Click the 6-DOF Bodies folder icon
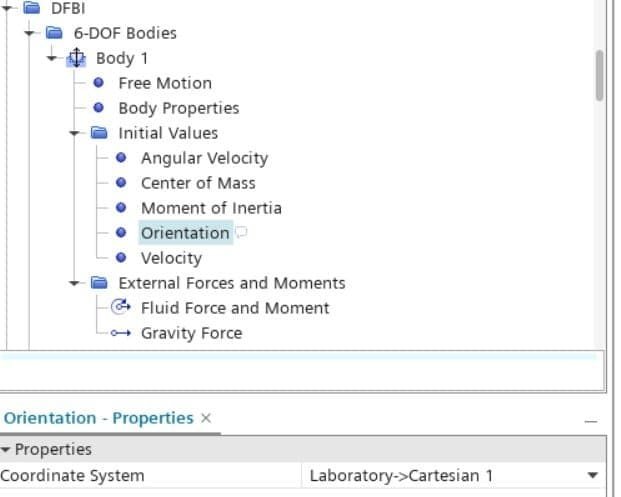 point(54,33)
